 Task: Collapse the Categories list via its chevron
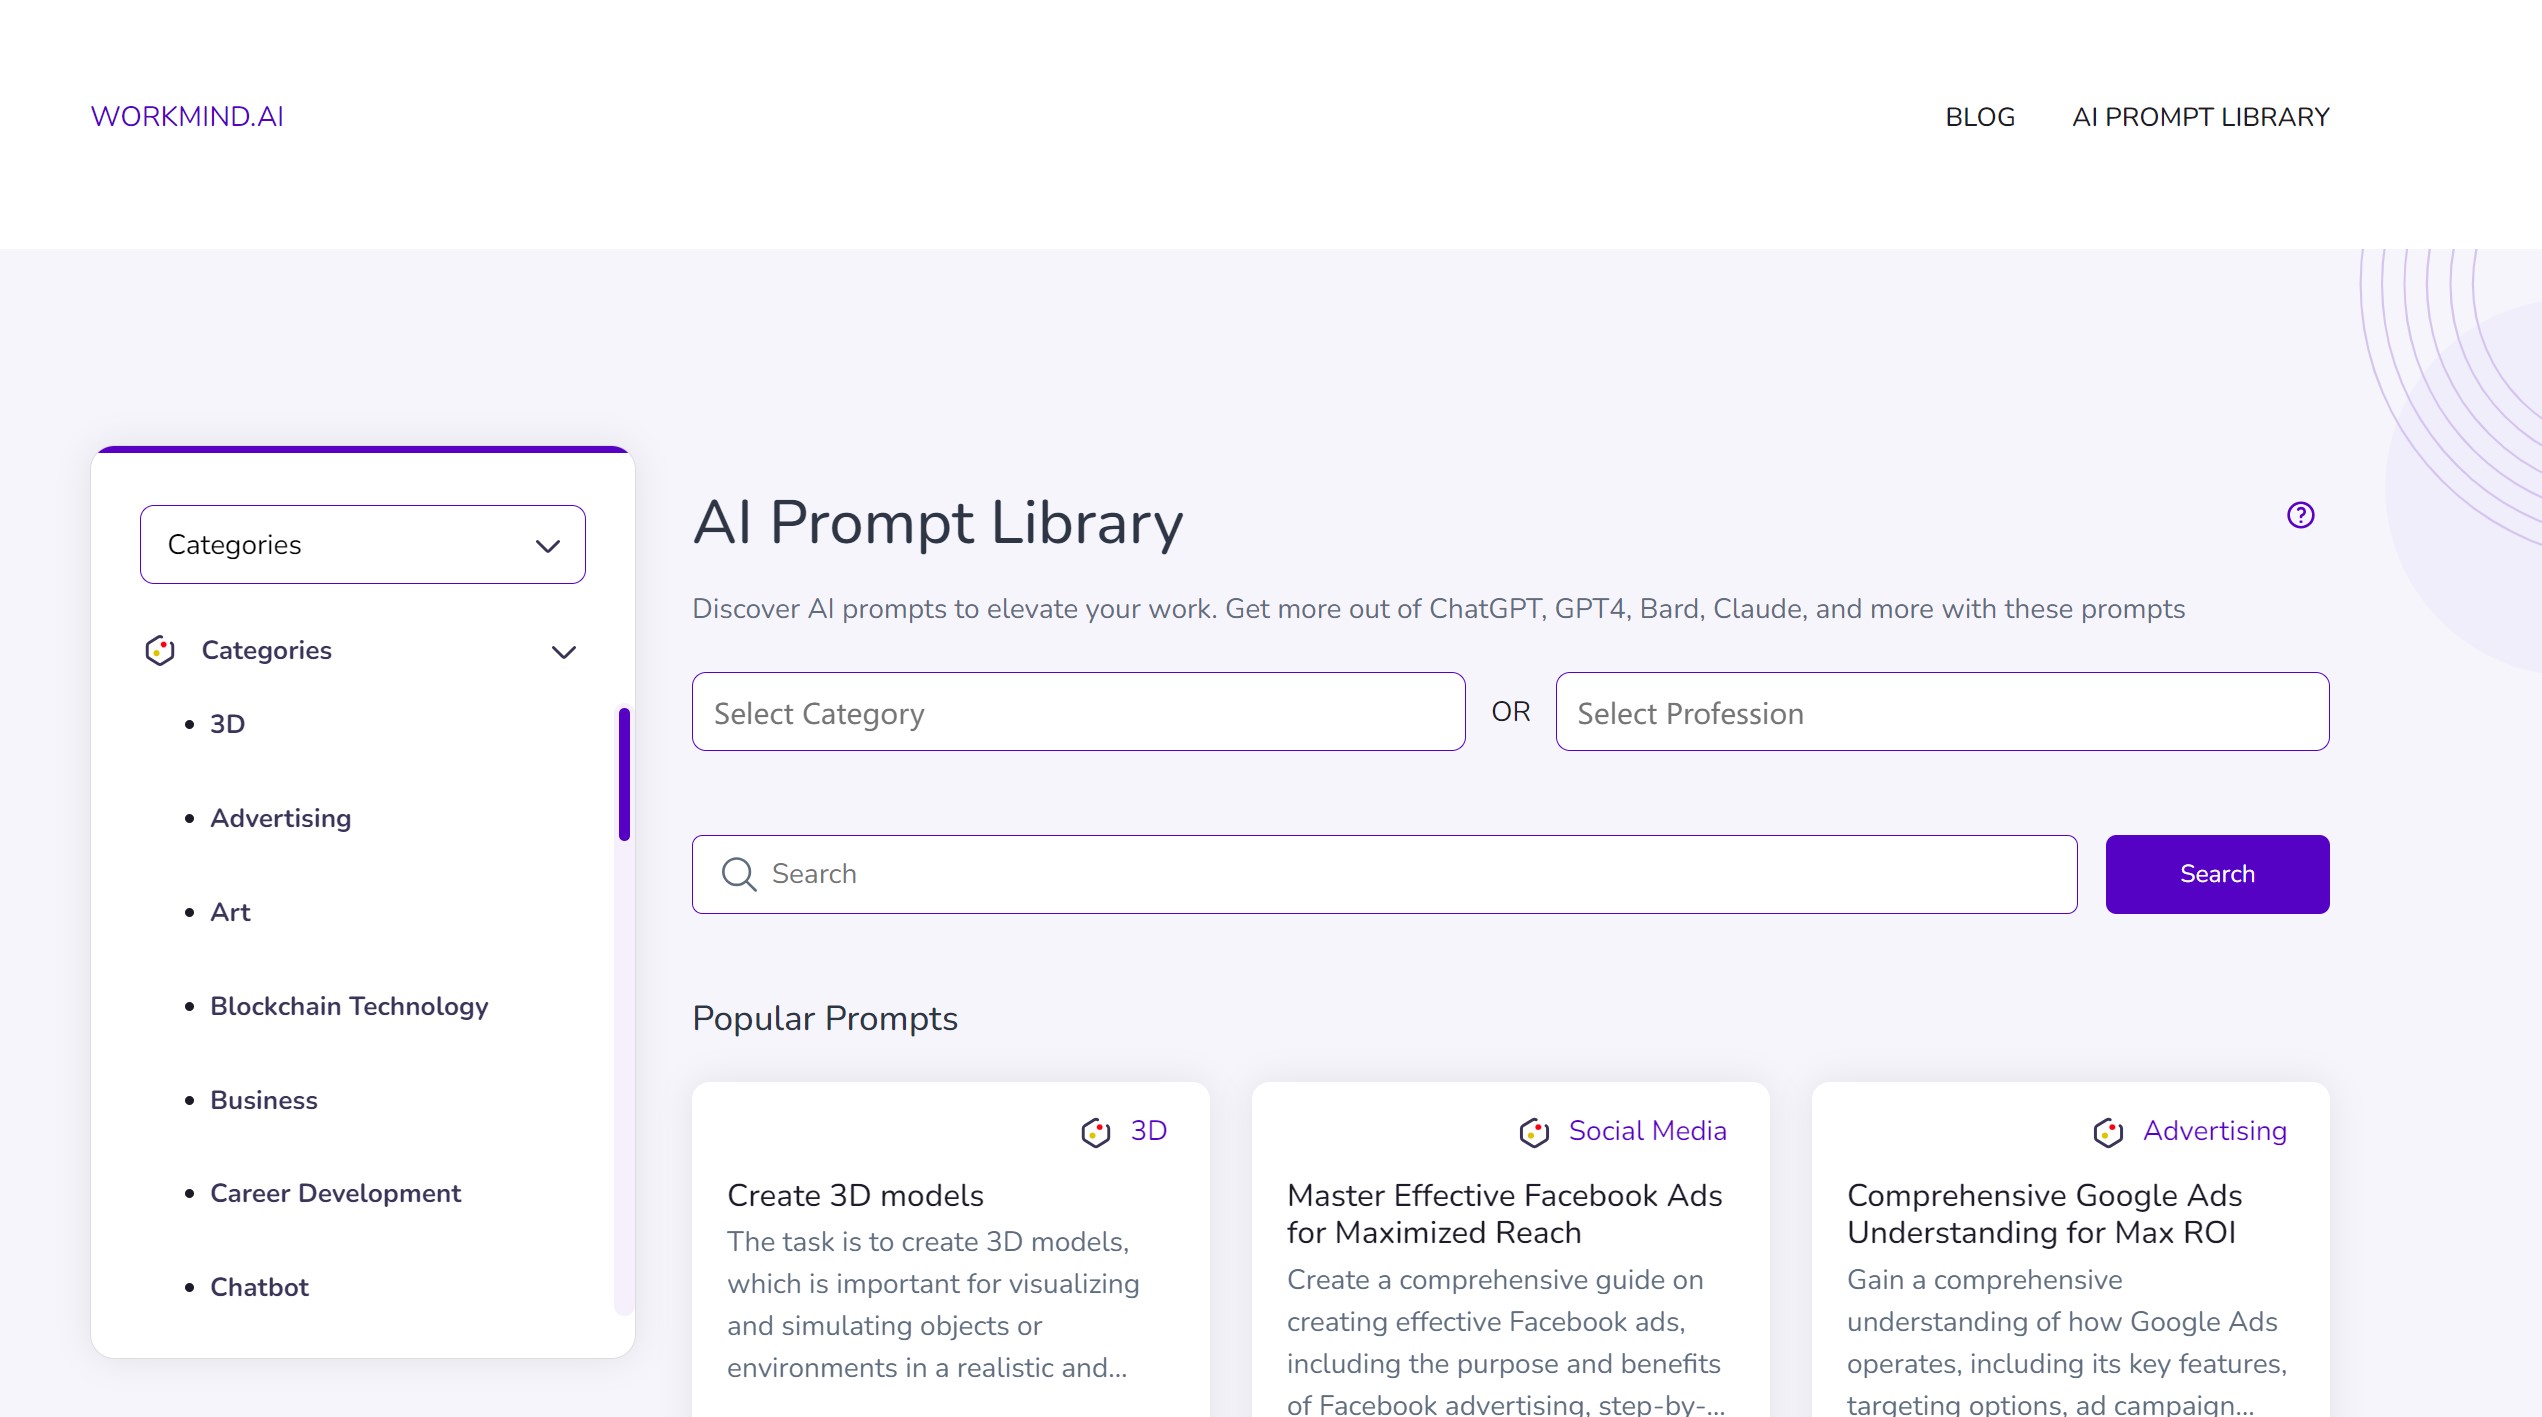coord(563,651)
